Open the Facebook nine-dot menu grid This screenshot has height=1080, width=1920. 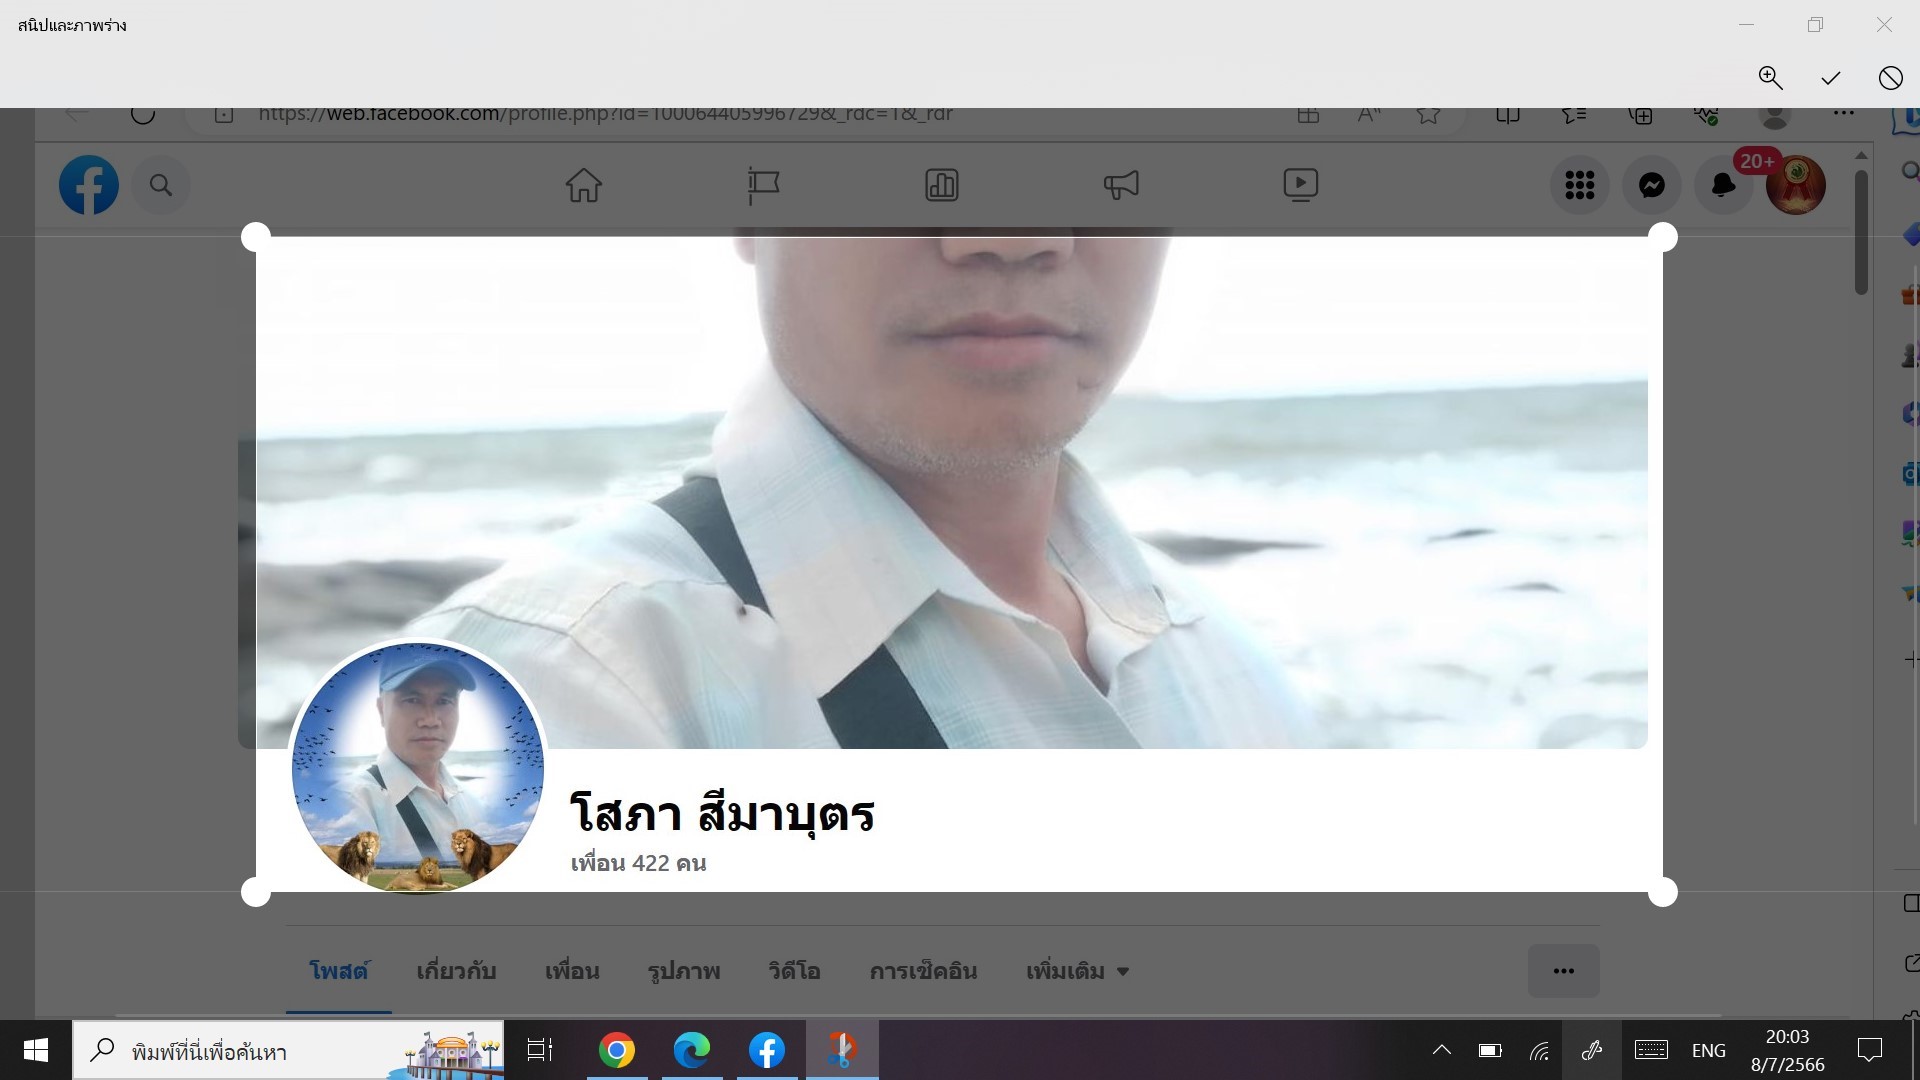[1579, 185]
